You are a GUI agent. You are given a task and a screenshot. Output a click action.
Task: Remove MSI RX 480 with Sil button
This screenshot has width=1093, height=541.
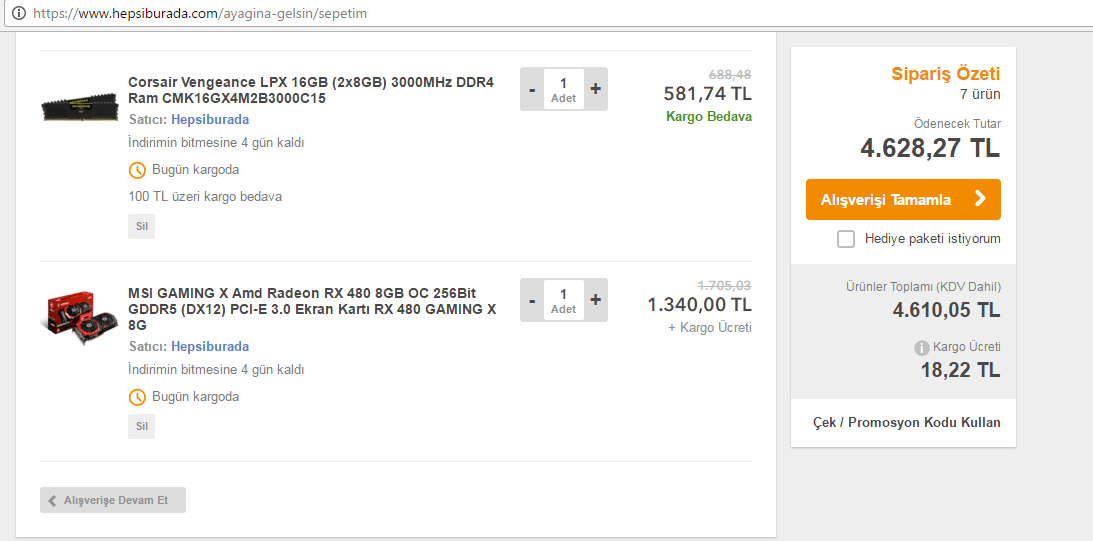[142, 426]
